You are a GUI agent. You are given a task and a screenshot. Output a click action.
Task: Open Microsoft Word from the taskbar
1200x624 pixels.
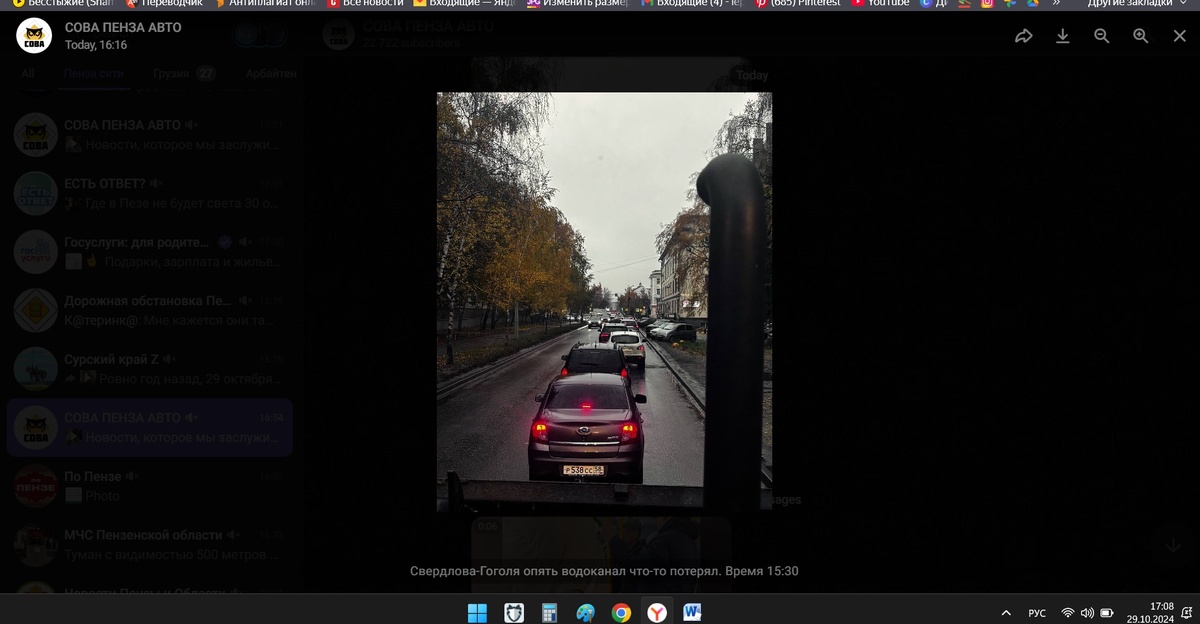click(x=693, y=612)
